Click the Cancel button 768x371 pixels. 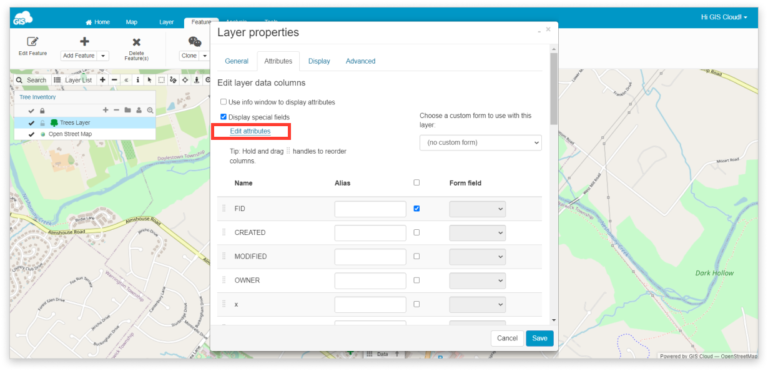(507, 338)
